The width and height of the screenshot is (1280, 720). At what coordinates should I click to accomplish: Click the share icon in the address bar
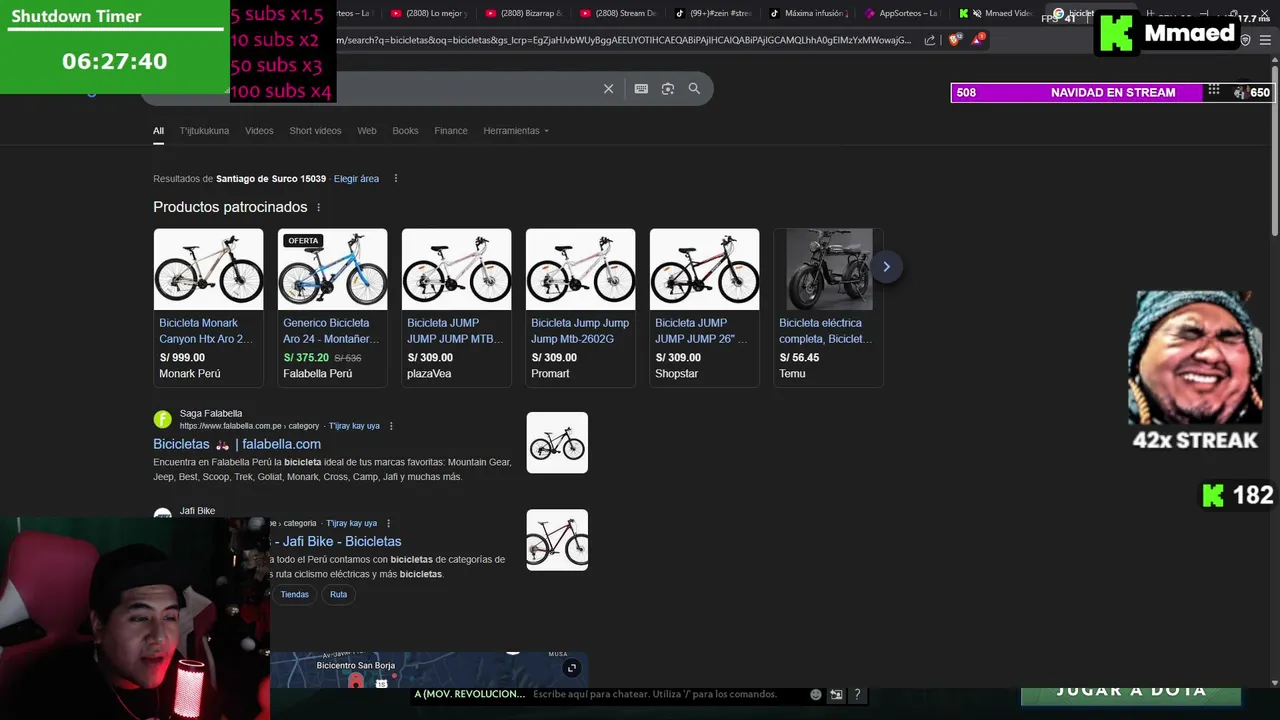pyautogui.click(x=930, y=40)
